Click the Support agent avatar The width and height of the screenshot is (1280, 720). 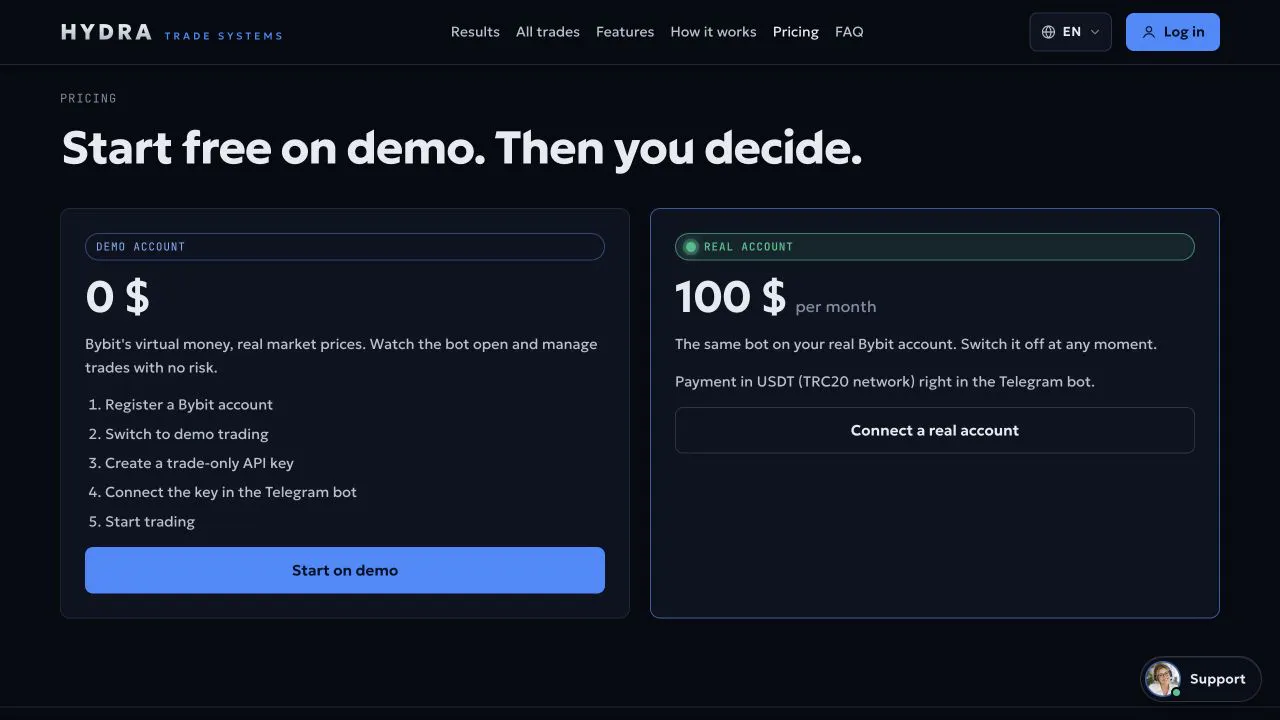1162,679
